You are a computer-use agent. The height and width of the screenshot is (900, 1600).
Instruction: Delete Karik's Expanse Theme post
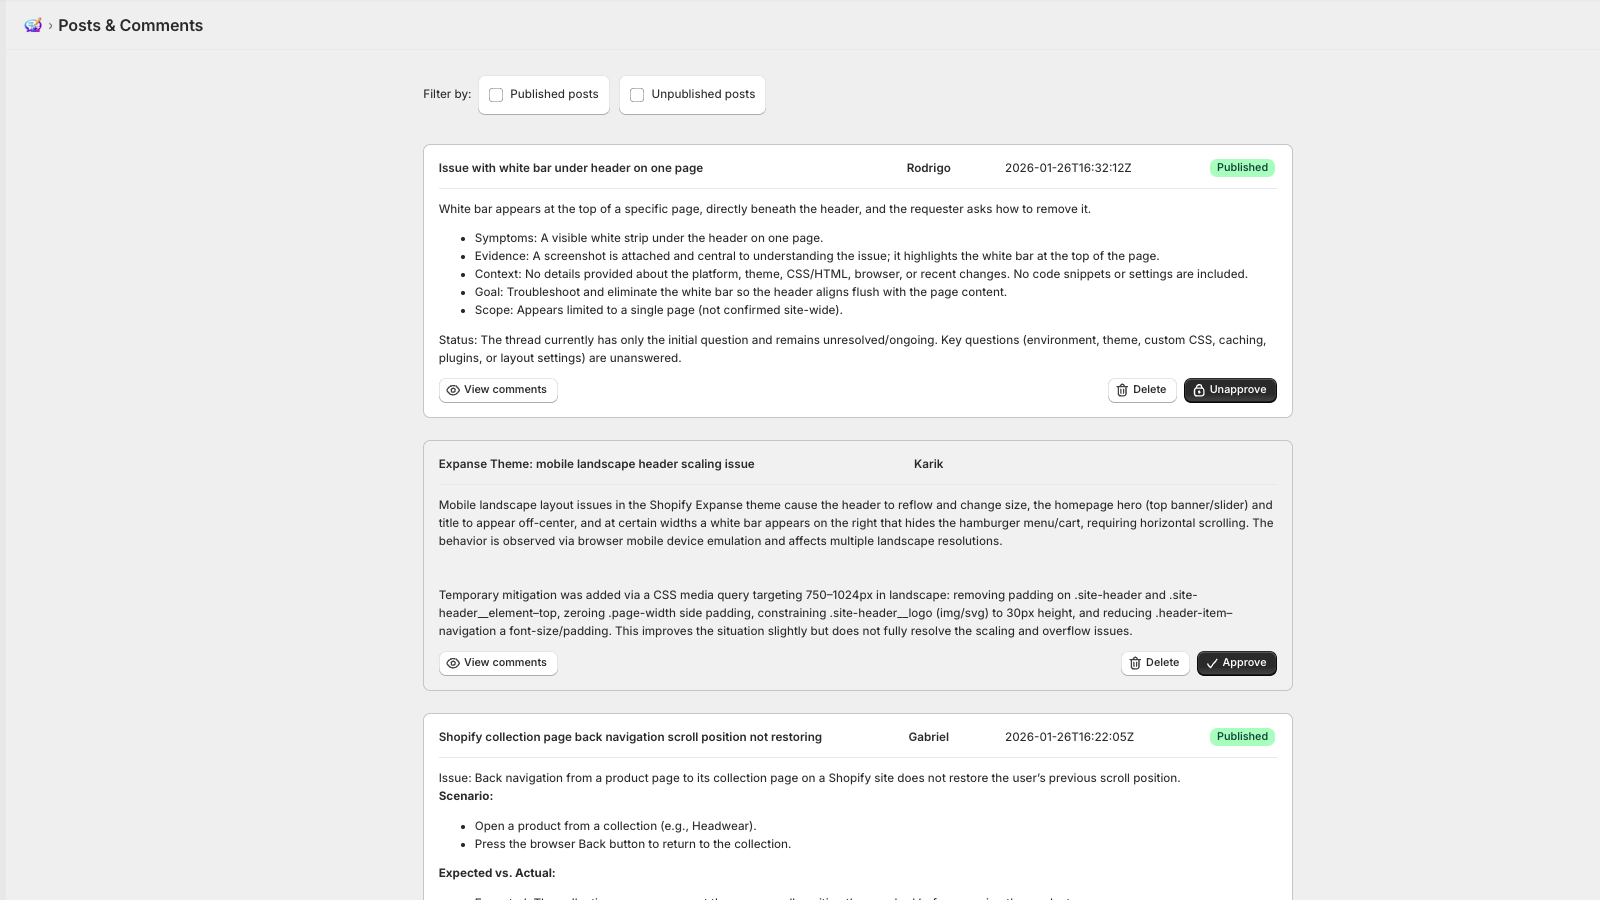(1154, 663)
